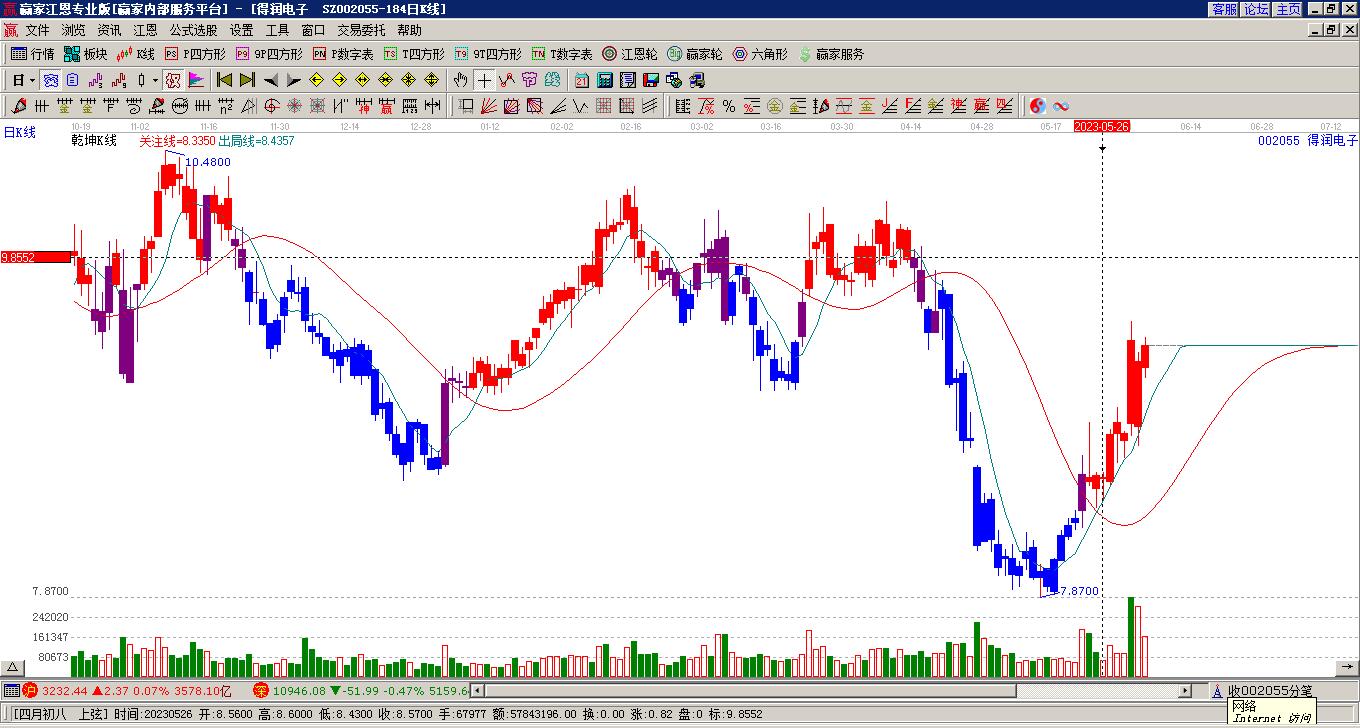Click the 002055 得润电子 stock name
The image size is (1360, 728).
(1308, 141)
